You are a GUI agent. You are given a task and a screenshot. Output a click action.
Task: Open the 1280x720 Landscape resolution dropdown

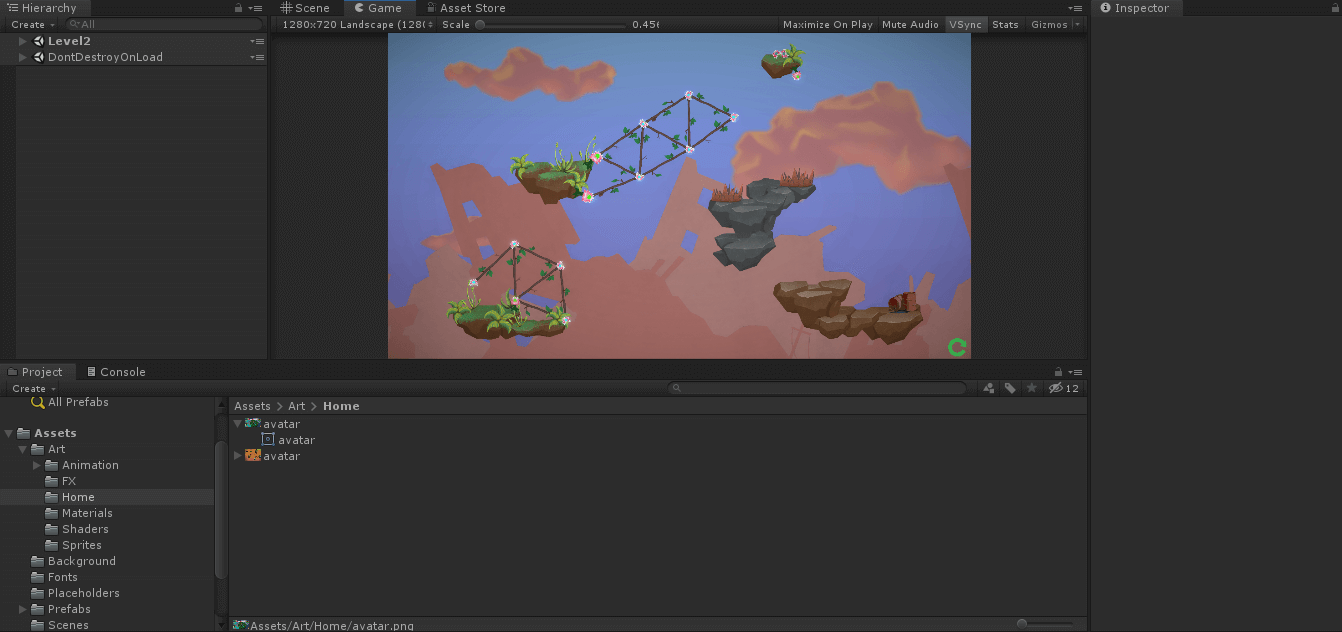[x=357, y=24]
